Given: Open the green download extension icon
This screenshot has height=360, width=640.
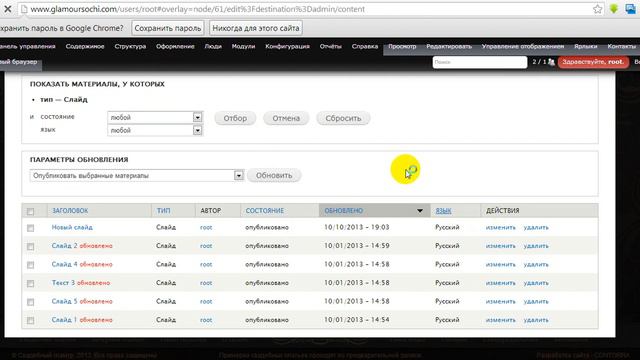Looking at the screenshot, I should [x=613, y=9].
